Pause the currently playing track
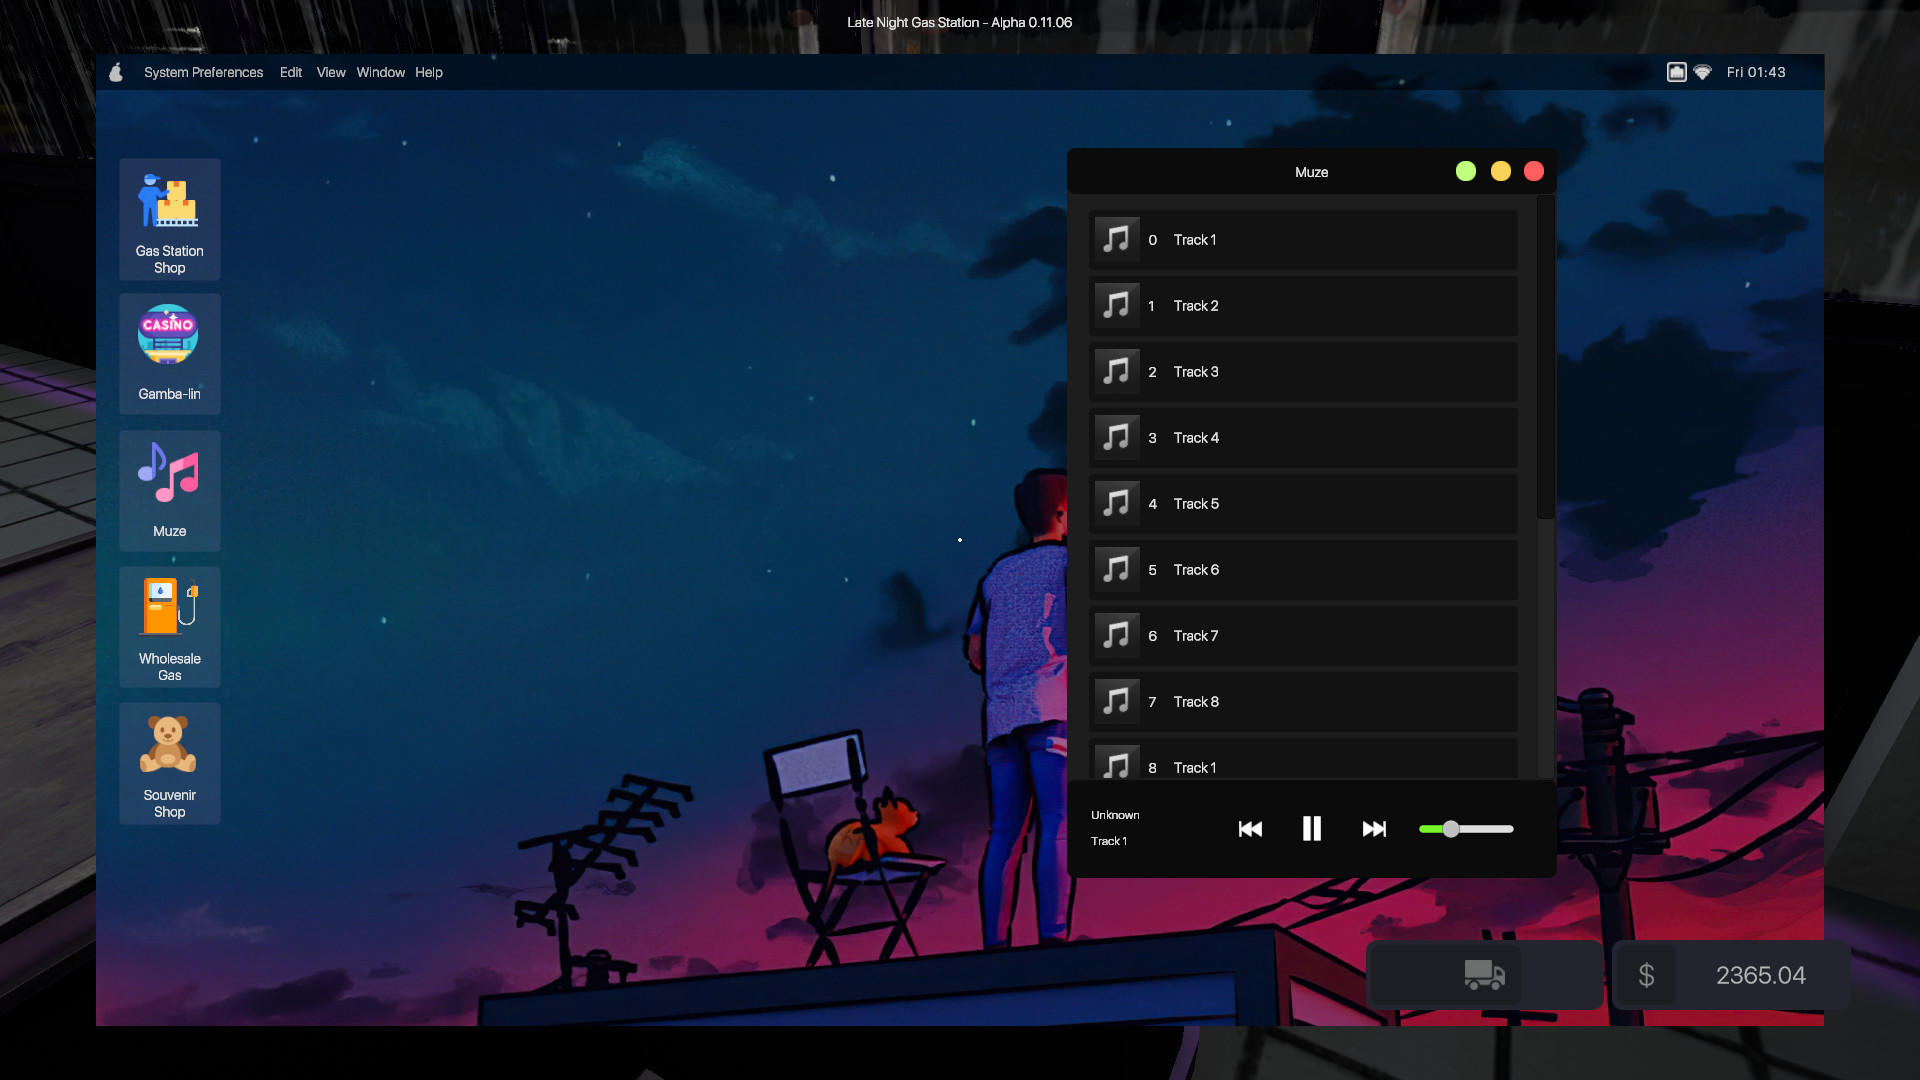This screenshot has height=1080, width=1920. click(x=1311, y=829)
